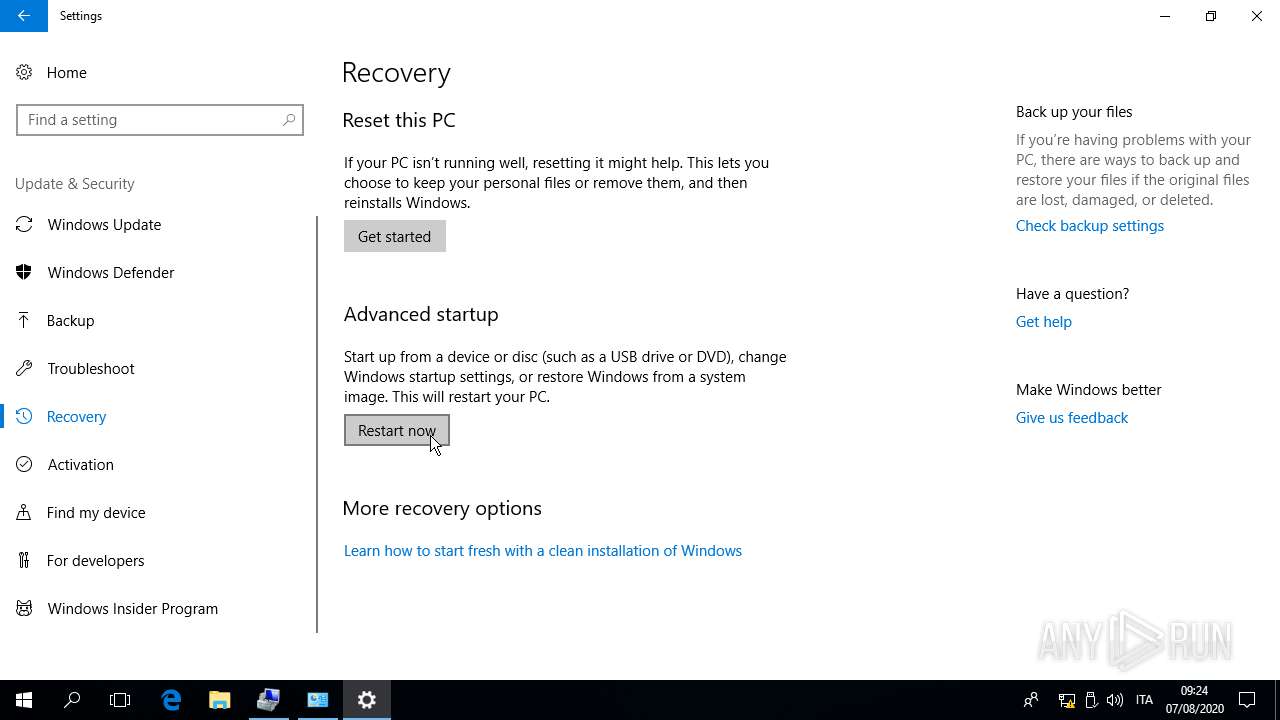
Task: Open File Explorer from taskbar
Action: pos(219,700)
